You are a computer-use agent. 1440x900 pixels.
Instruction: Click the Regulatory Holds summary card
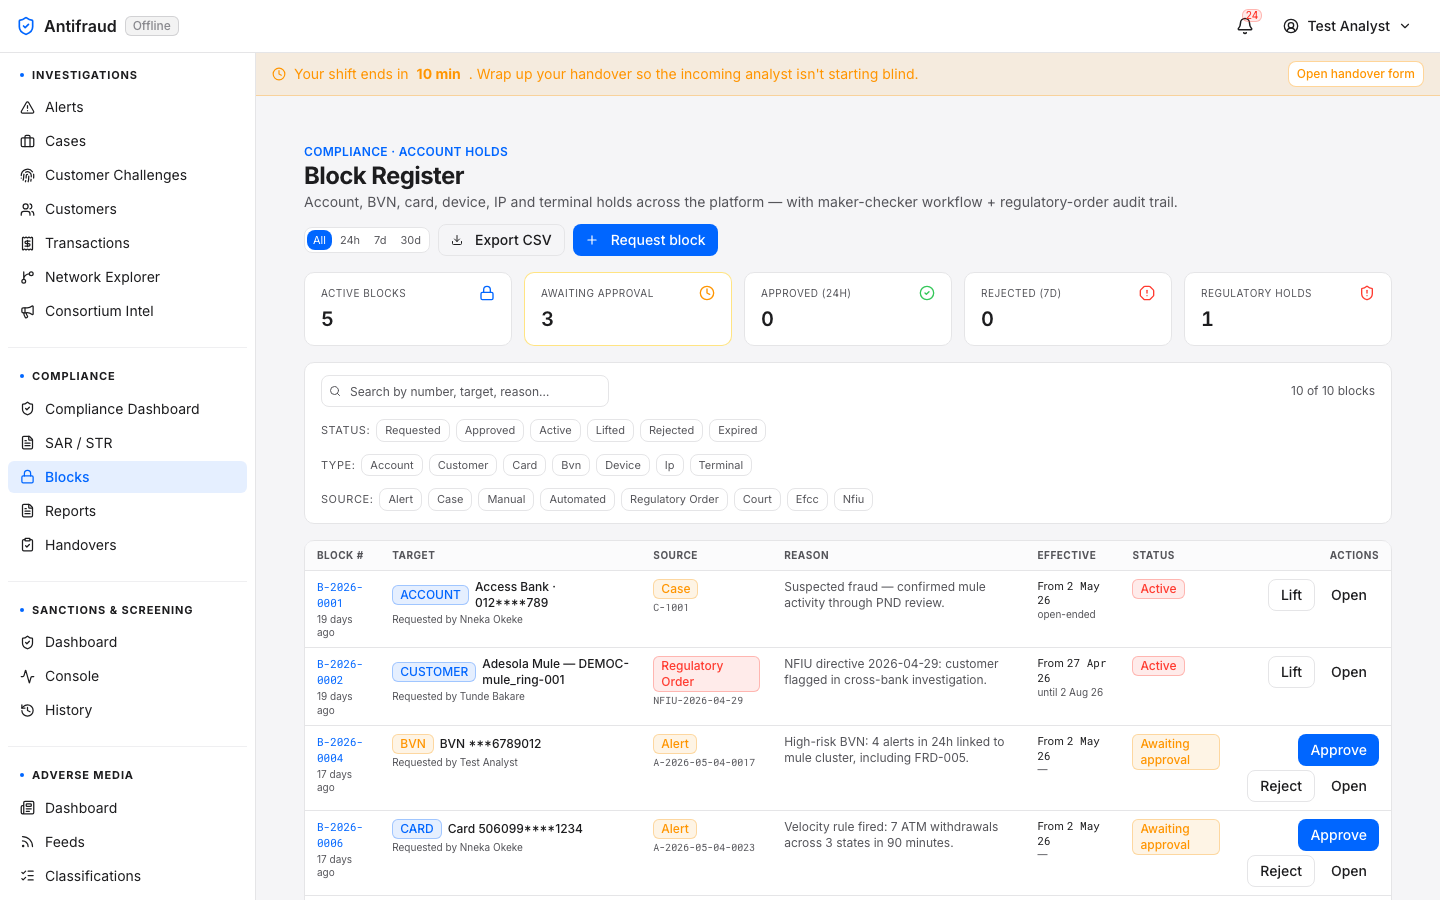click(x=1288, y=309)
